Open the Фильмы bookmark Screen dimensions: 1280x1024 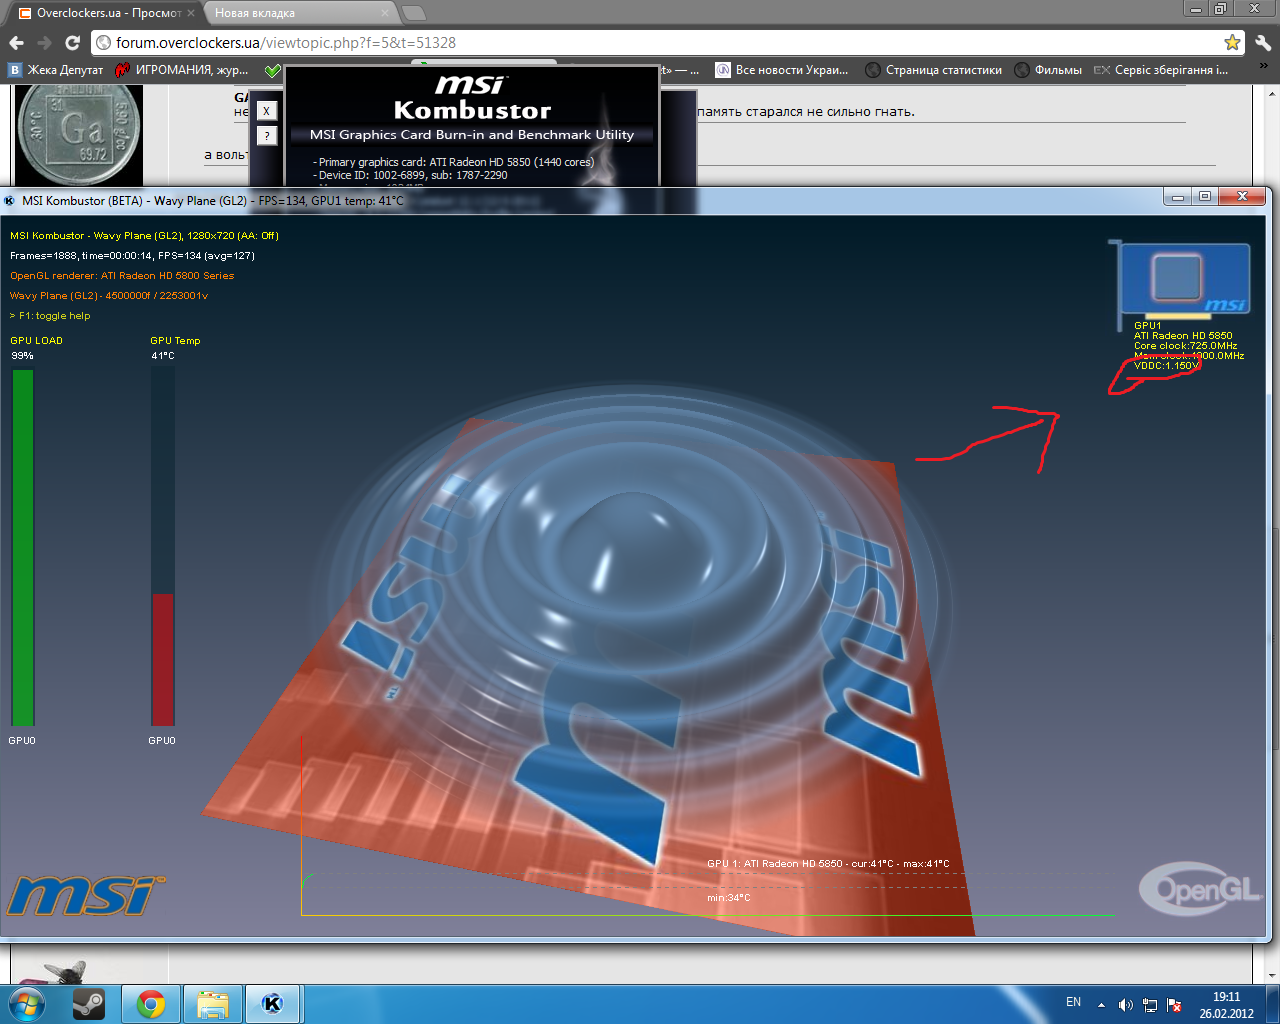(1048, 70)
